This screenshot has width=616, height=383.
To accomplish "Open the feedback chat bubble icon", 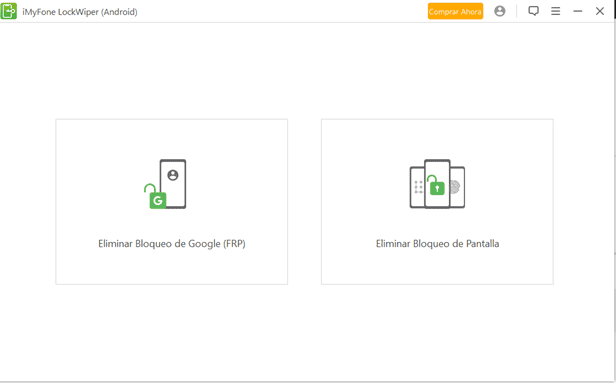I will (x=533, y=11).
